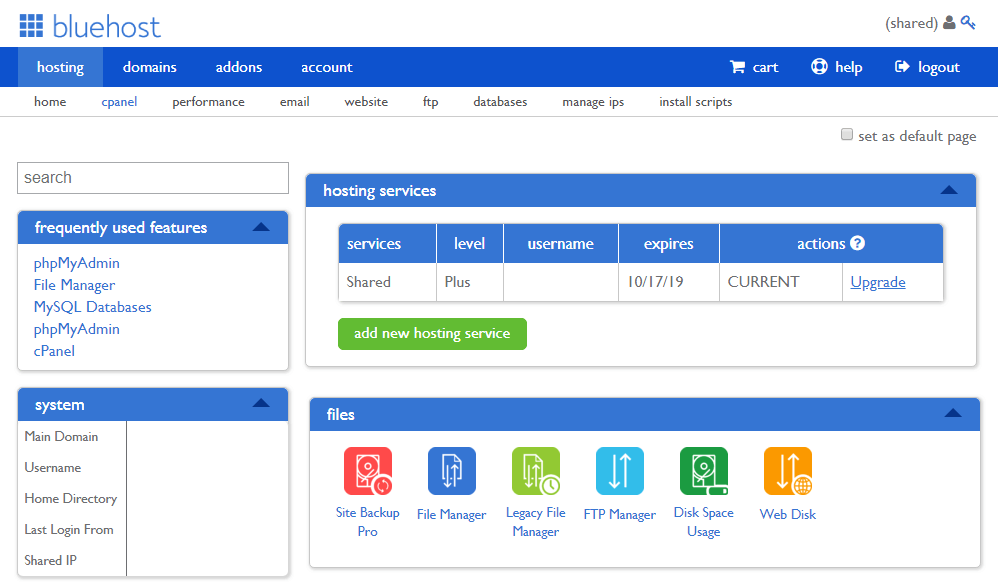Click the Upgrade link in hosting services
This screenshot has height=586, width=998.
point(878,282)
